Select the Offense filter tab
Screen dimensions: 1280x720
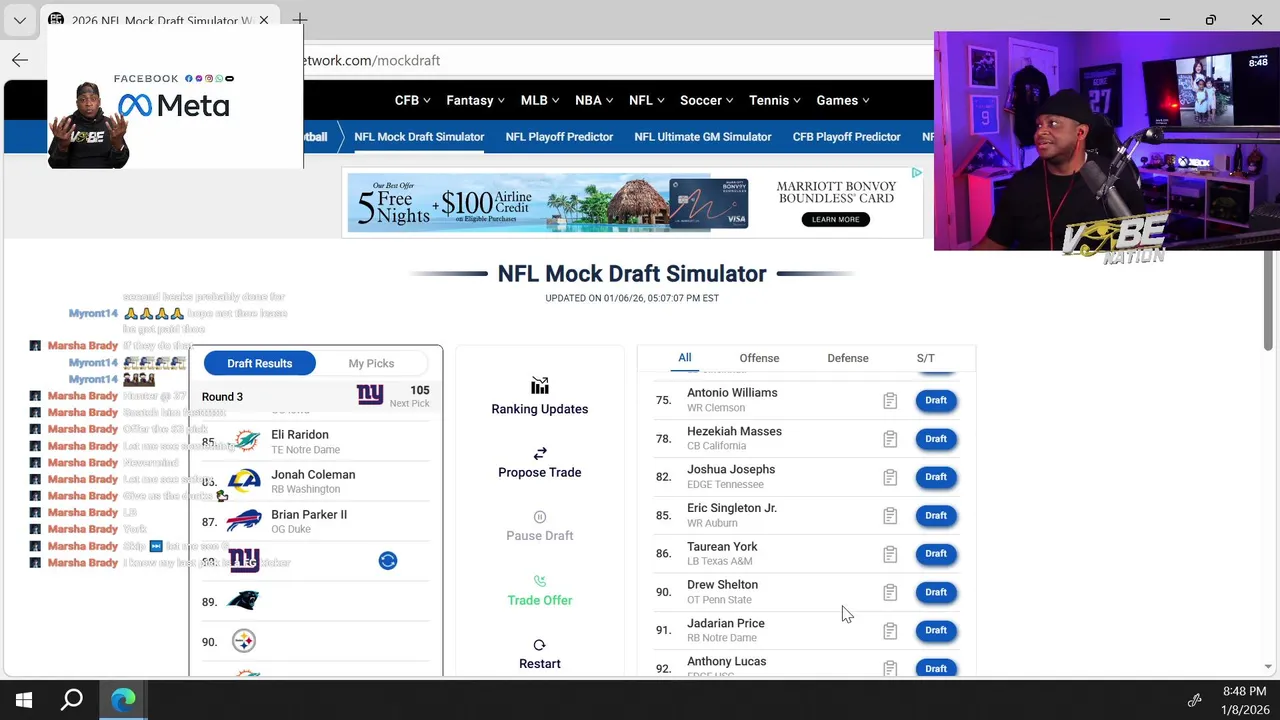pos(759,358)
